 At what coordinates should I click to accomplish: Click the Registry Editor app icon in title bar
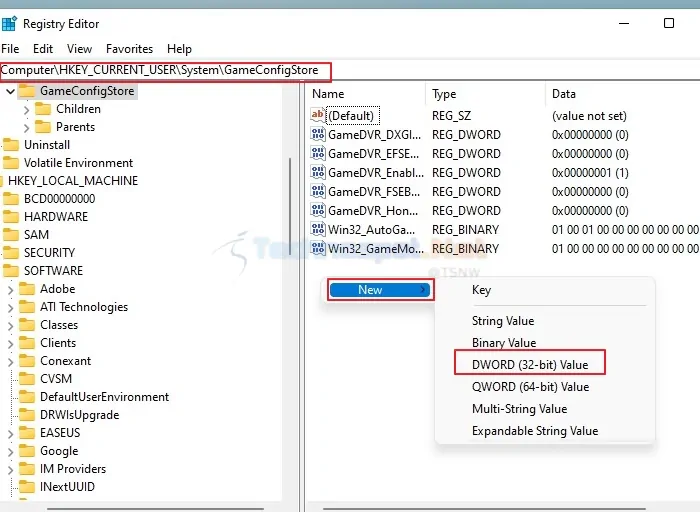[x=8, y=24]
